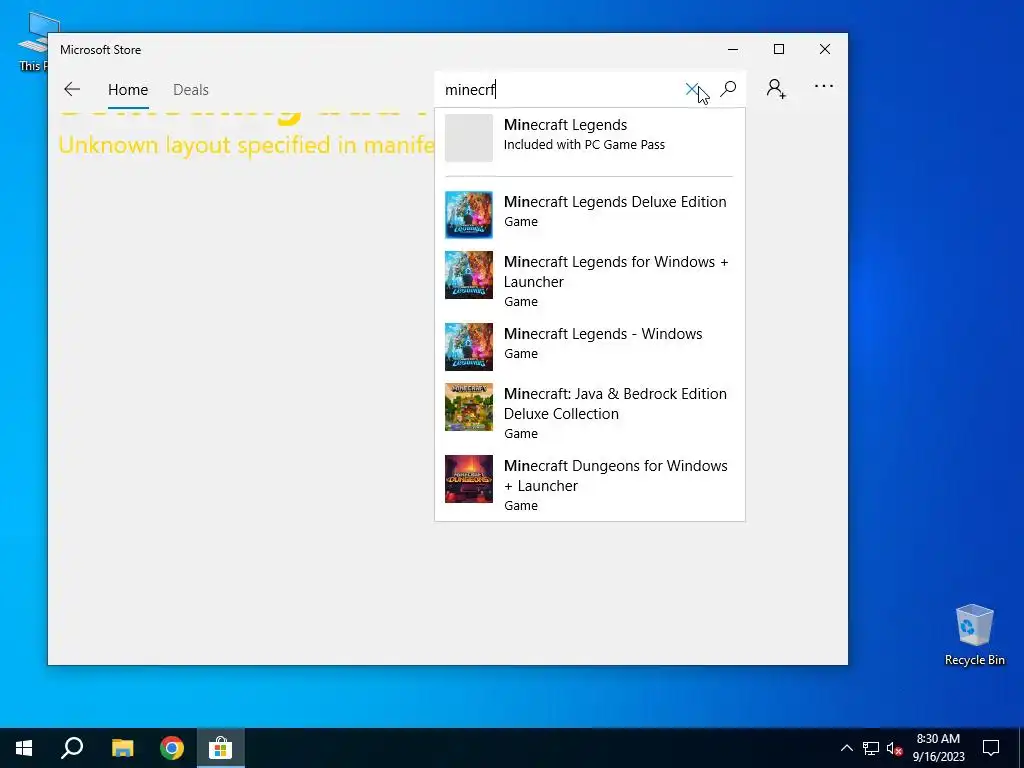Launch Google Chrome from the taskbar
The width and height of the screenshot is (1024, 768).
(x=172, y=748)
